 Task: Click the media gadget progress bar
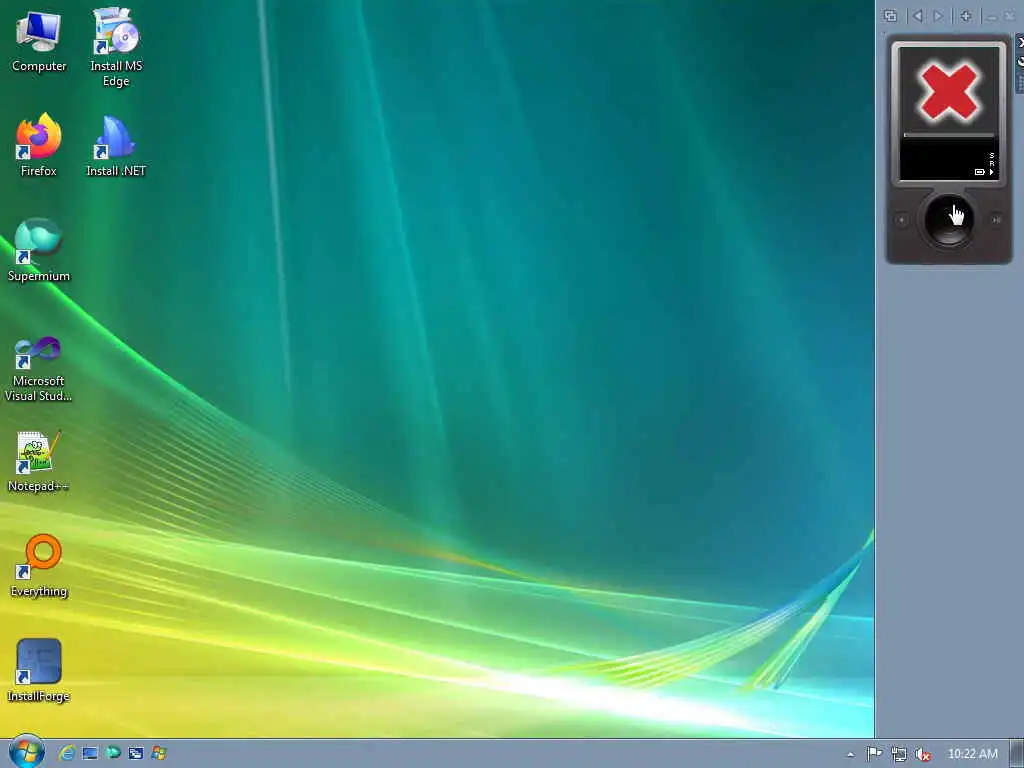(949, 135)
